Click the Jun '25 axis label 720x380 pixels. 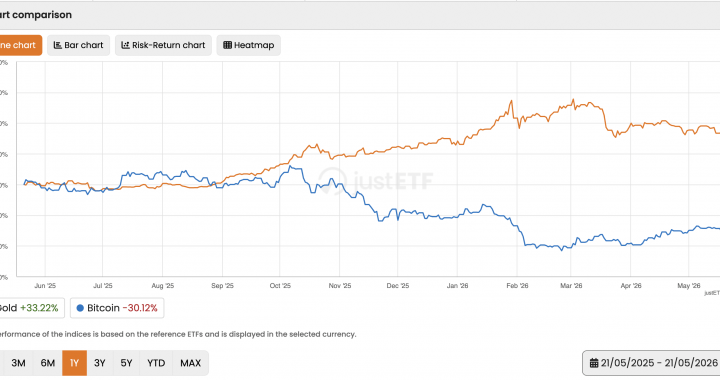[45, 285]
